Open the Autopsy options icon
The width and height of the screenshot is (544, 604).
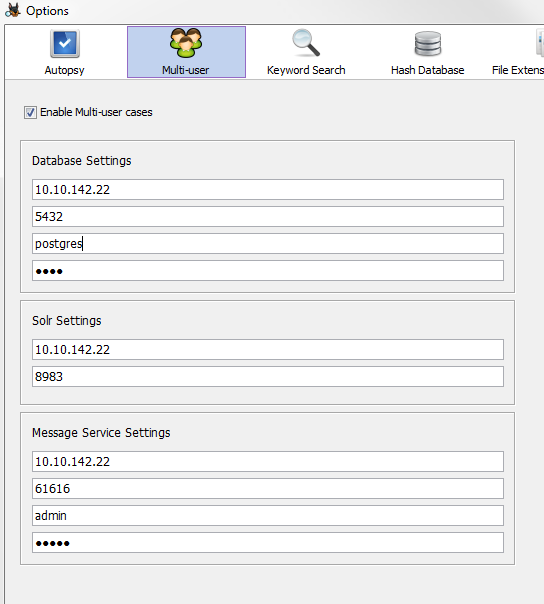pos(65,44)
